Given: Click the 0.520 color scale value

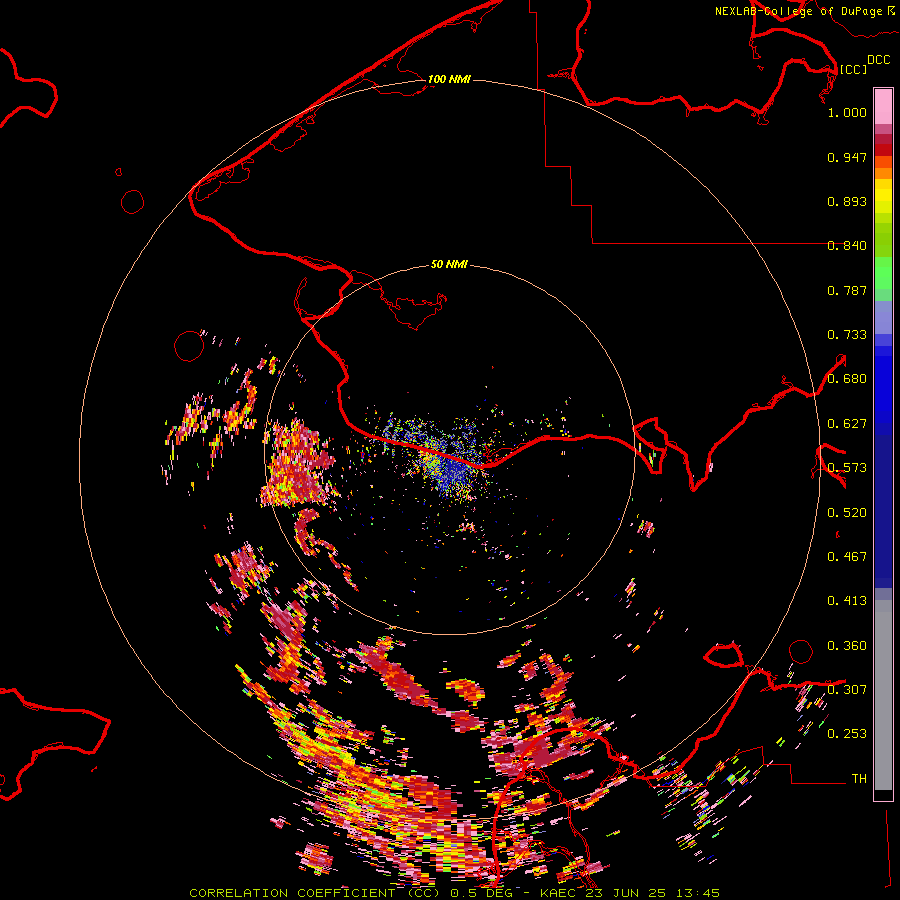Looking at the screenshot, I should click(847, 513).
